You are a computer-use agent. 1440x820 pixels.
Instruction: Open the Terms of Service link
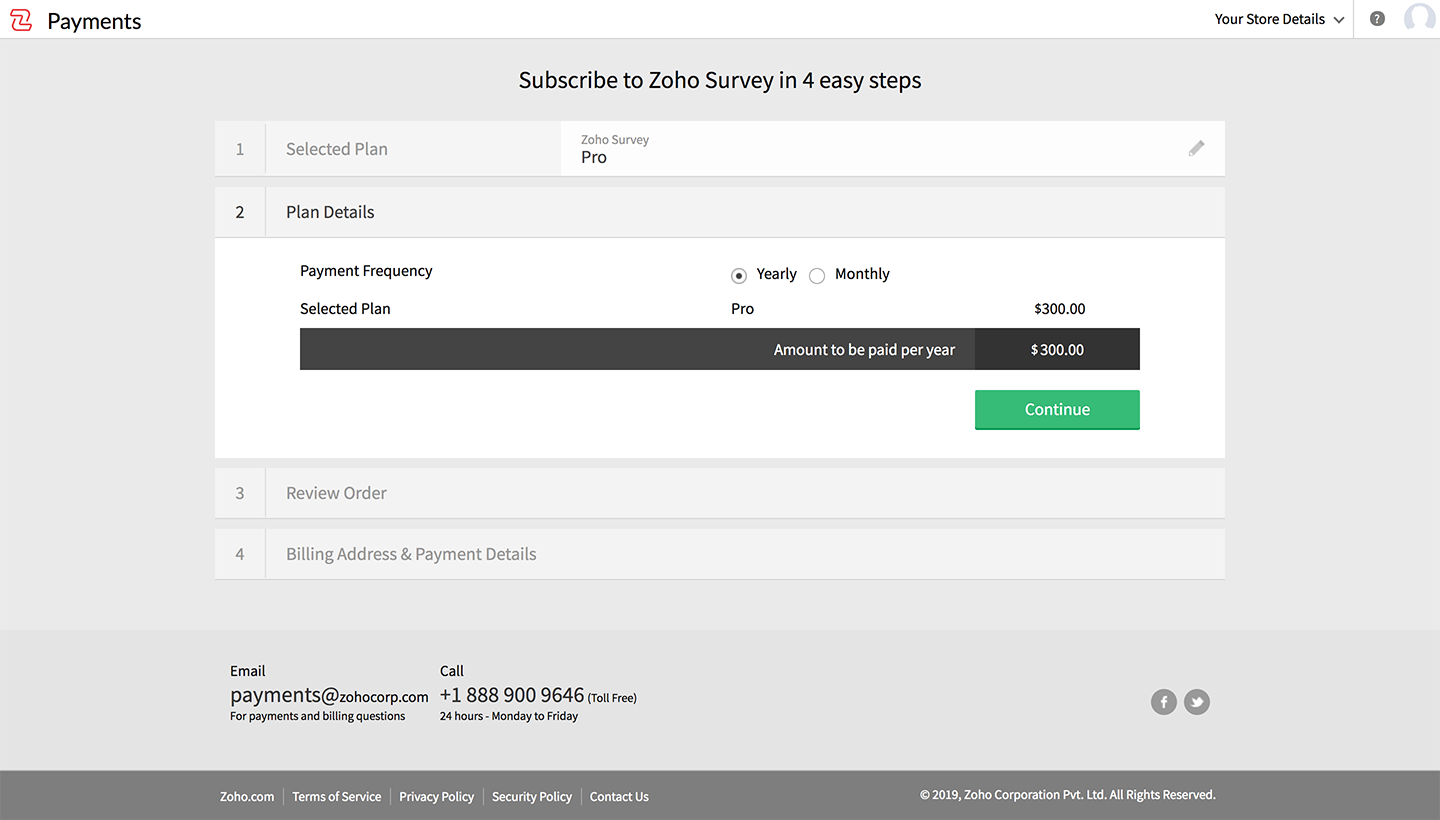[337, 797]
